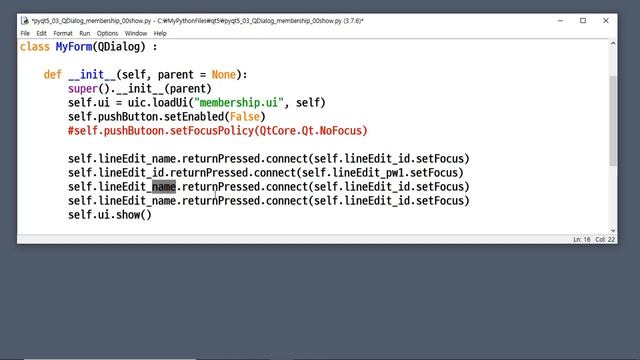Click the commented setFocusPolicy line

click(218, 131)
